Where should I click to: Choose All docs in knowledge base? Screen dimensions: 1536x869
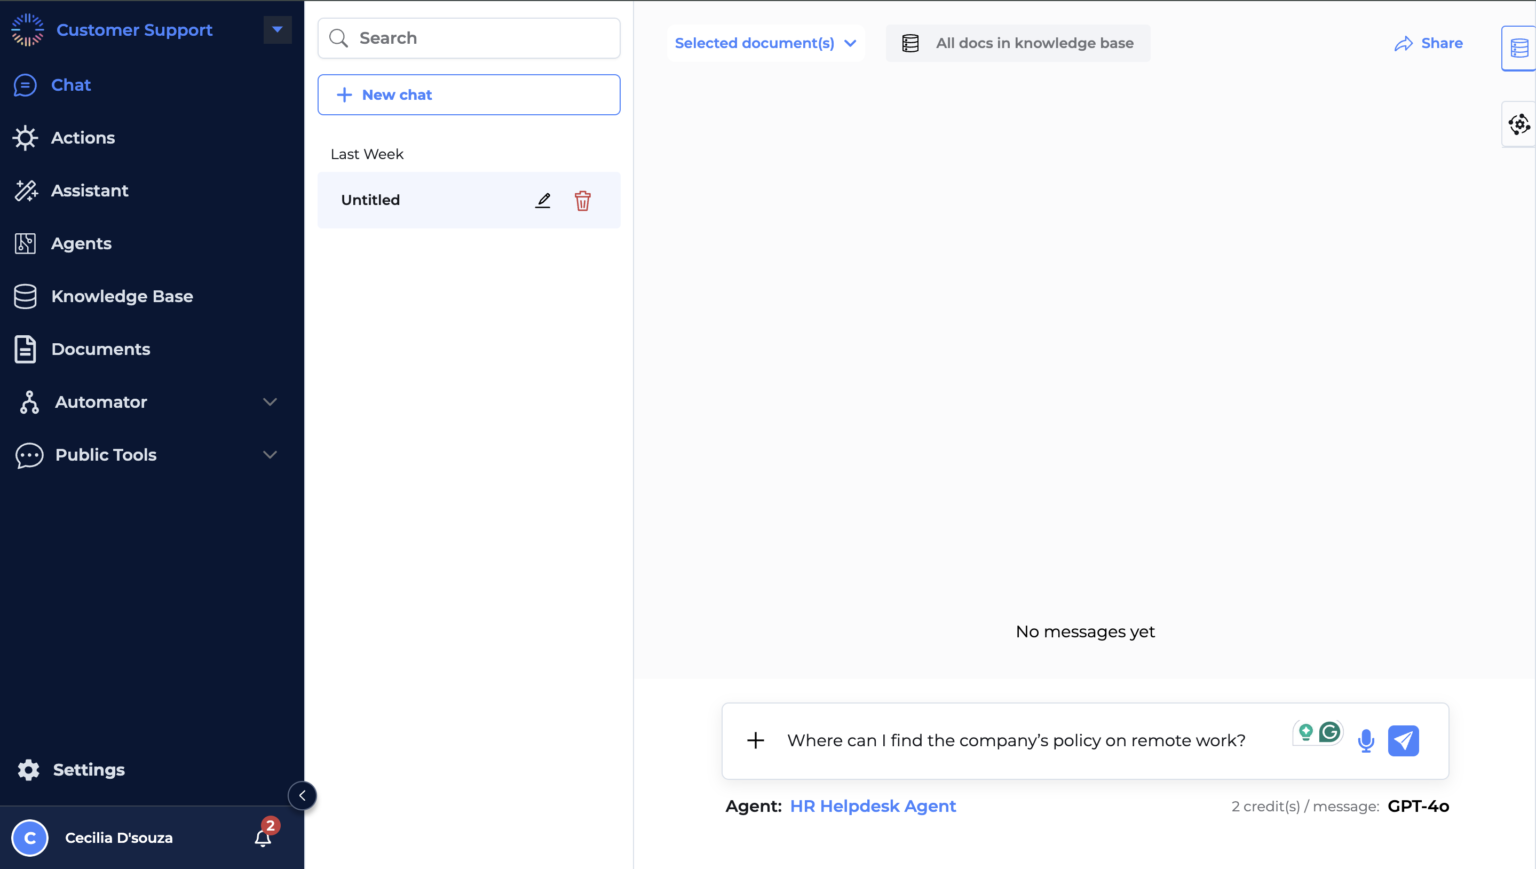[1018, 43]
